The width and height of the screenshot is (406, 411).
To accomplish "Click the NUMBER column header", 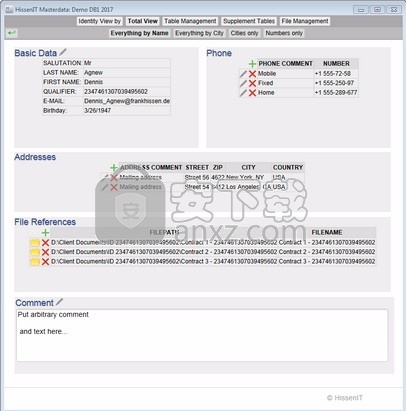I will (336, 64).
